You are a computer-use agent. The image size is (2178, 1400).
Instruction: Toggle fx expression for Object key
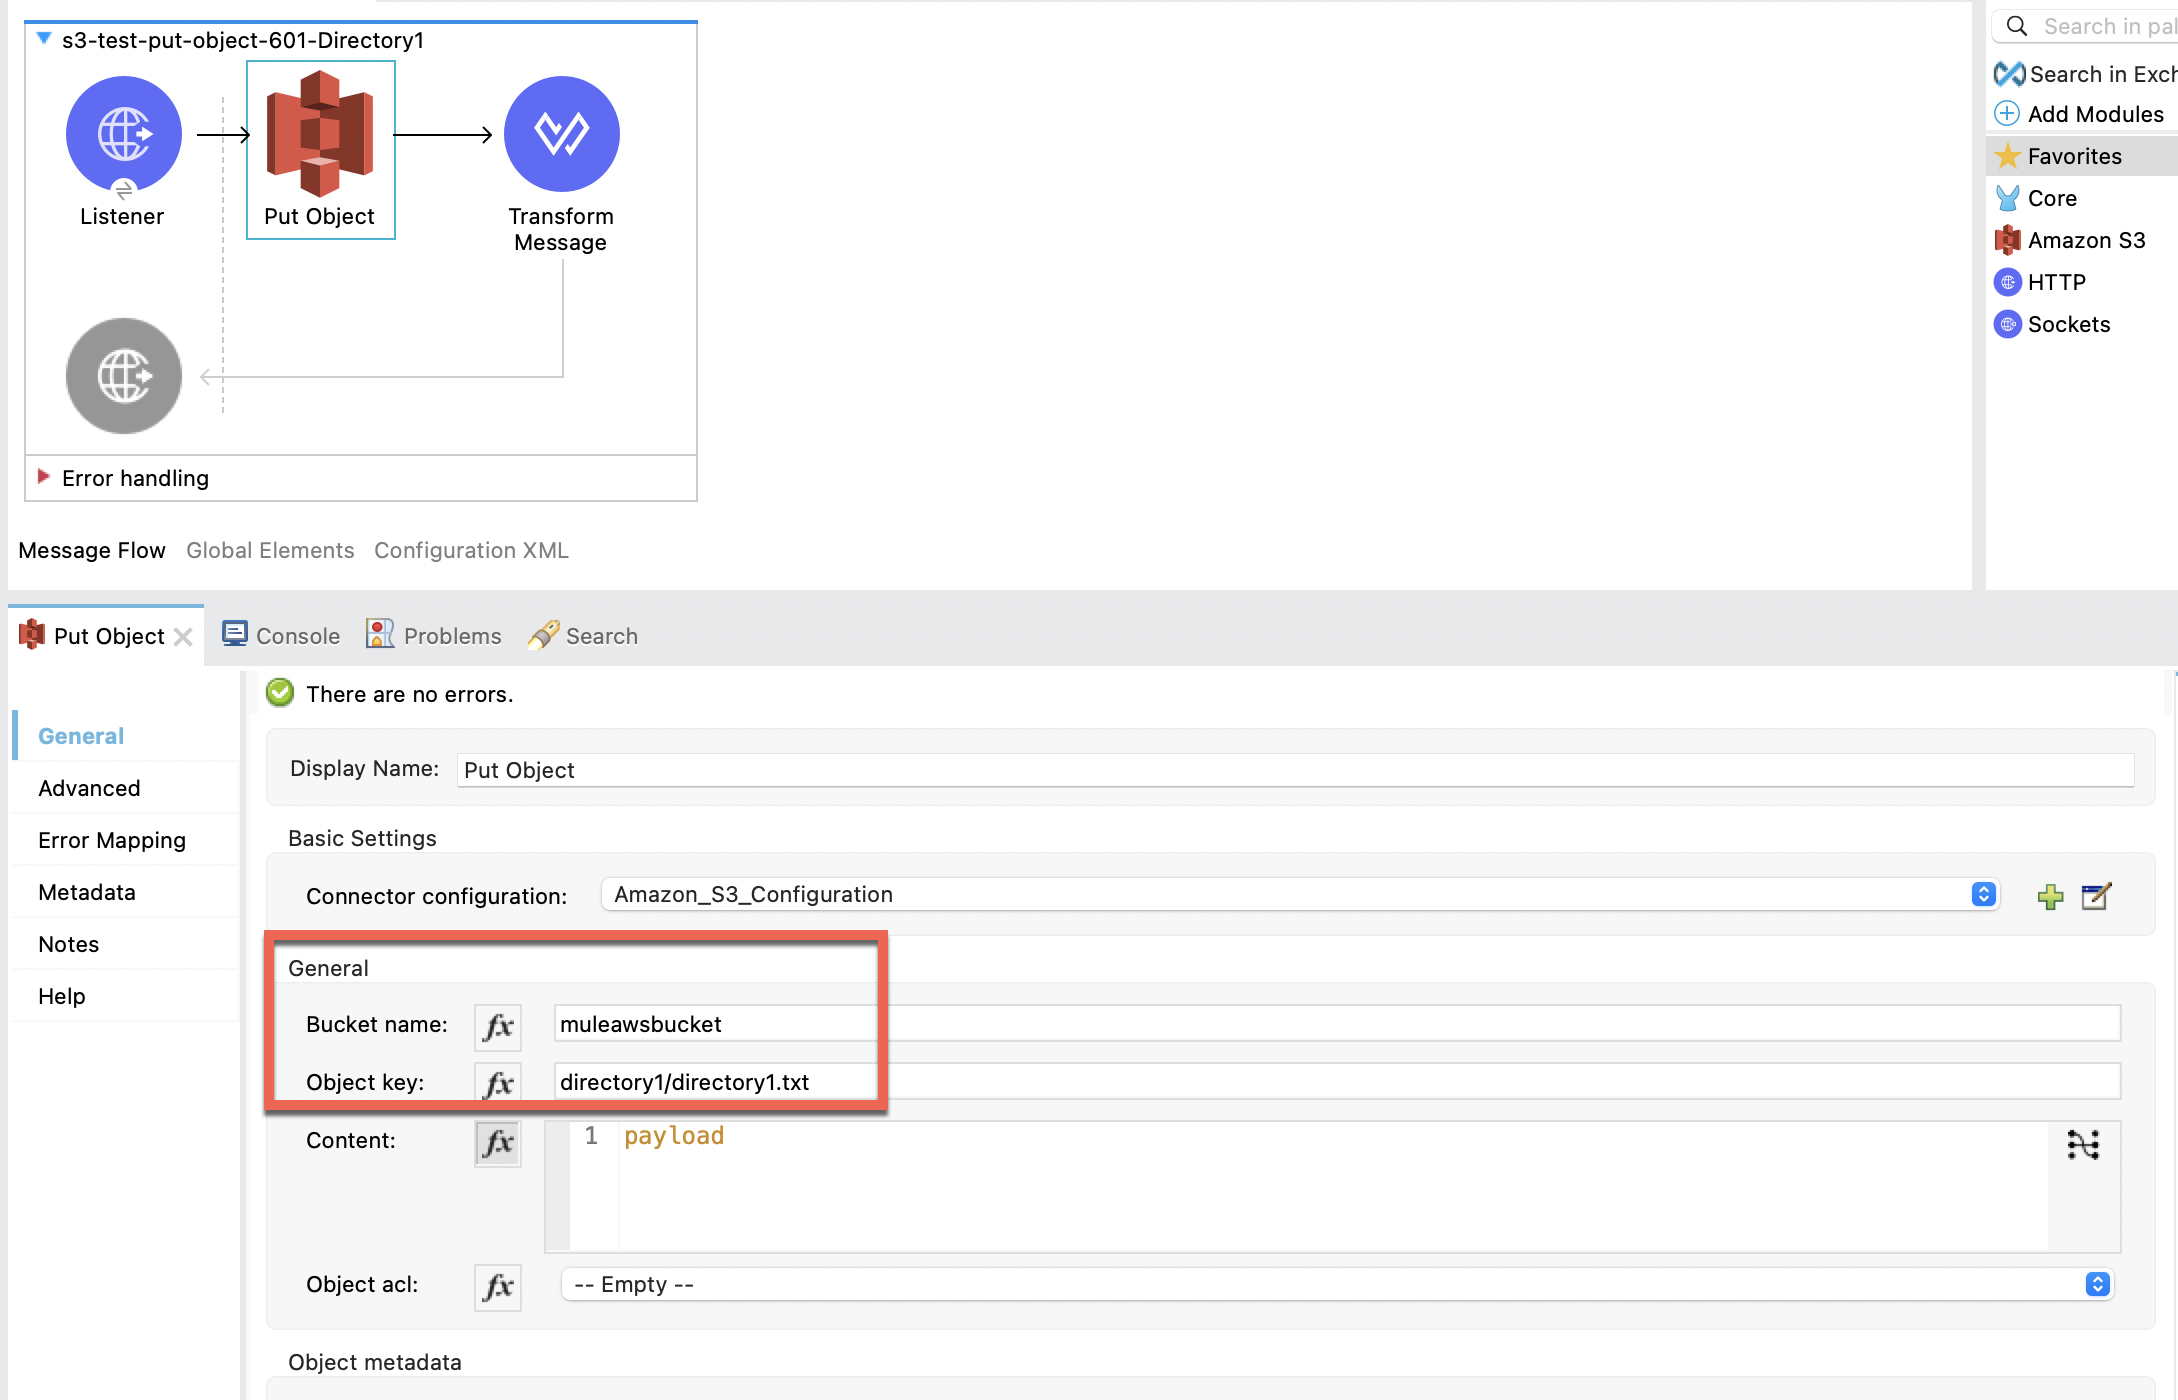click(498, 1083)
